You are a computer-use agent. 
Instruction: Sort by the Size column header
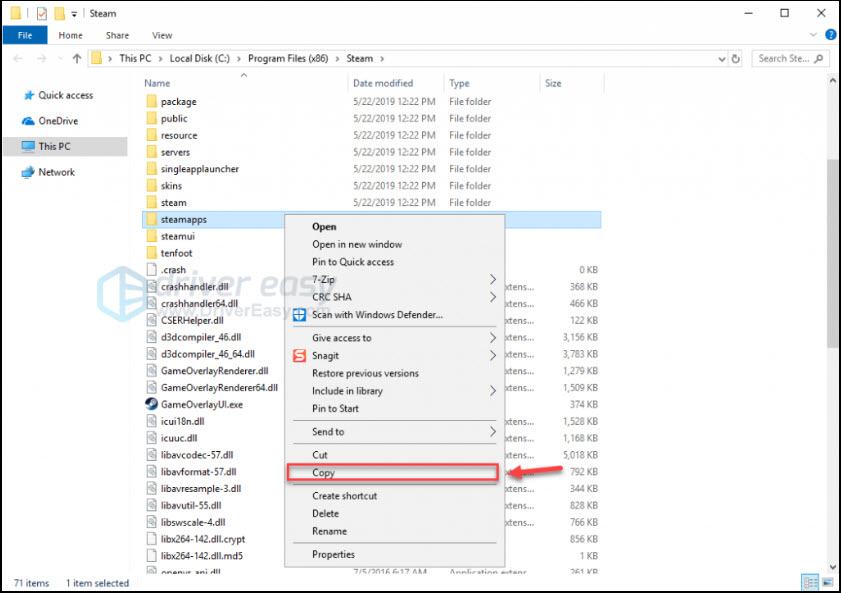tap(553, 83)
